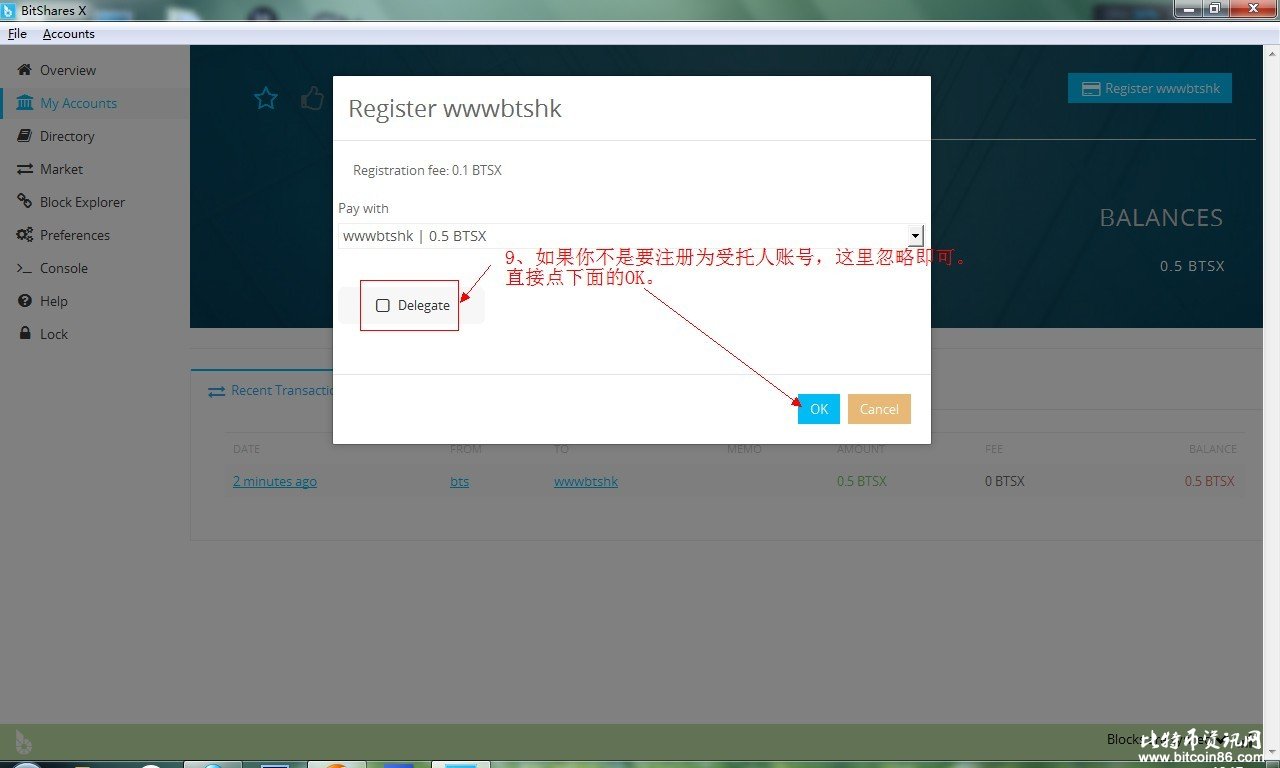Click the Block Explorer chain icon
This screenshot has width=1280, height=768.
coord(24,202)
